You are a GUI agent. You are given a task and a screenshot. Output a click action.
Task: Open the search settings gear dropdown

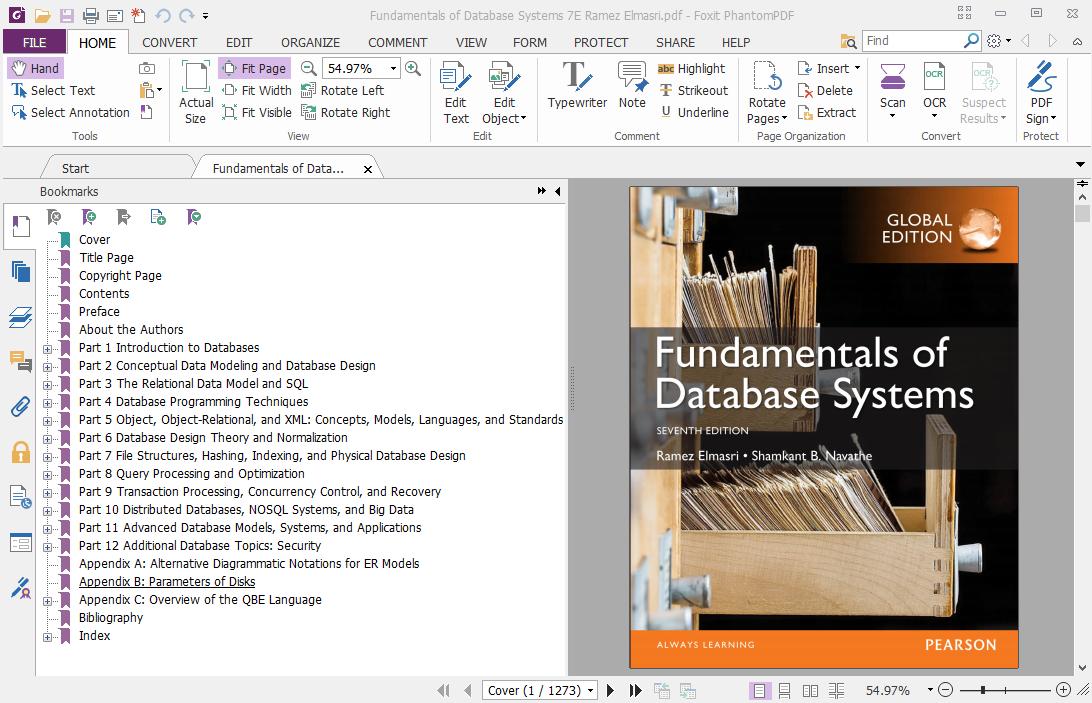coord(999,41)
